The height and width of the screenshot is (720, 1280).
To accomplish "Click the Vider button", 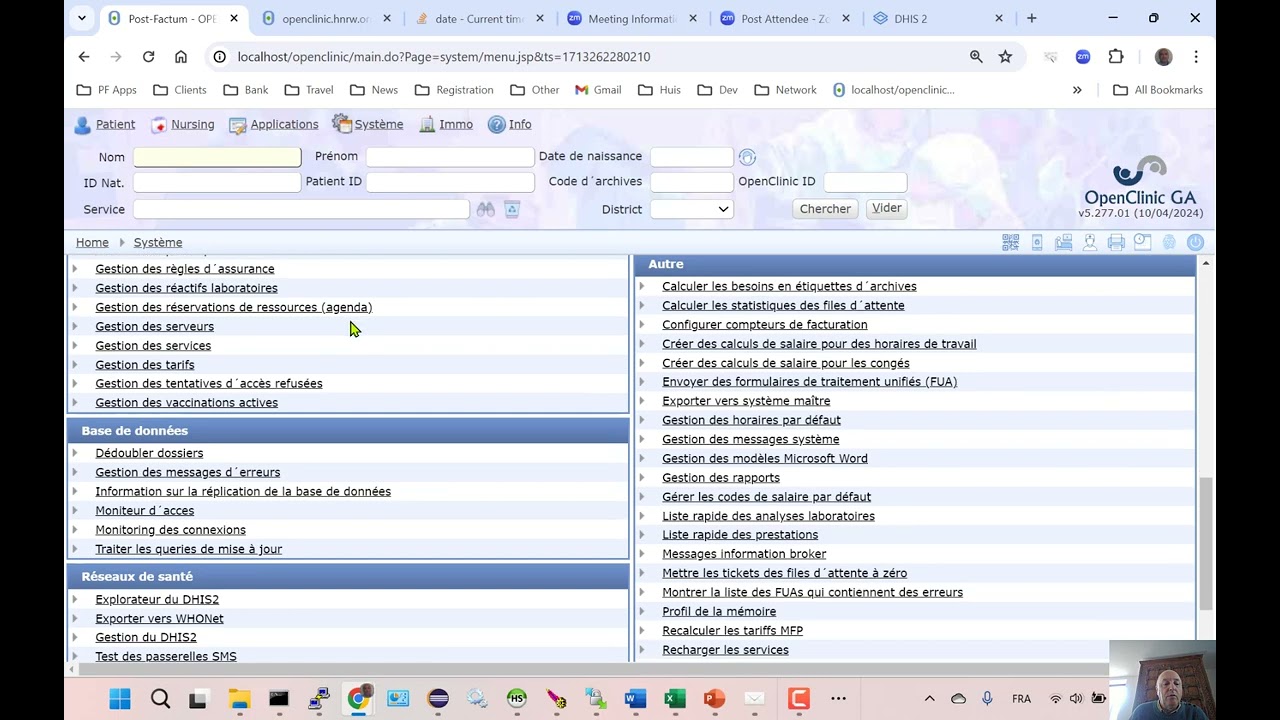I will (x=887, y=208).
